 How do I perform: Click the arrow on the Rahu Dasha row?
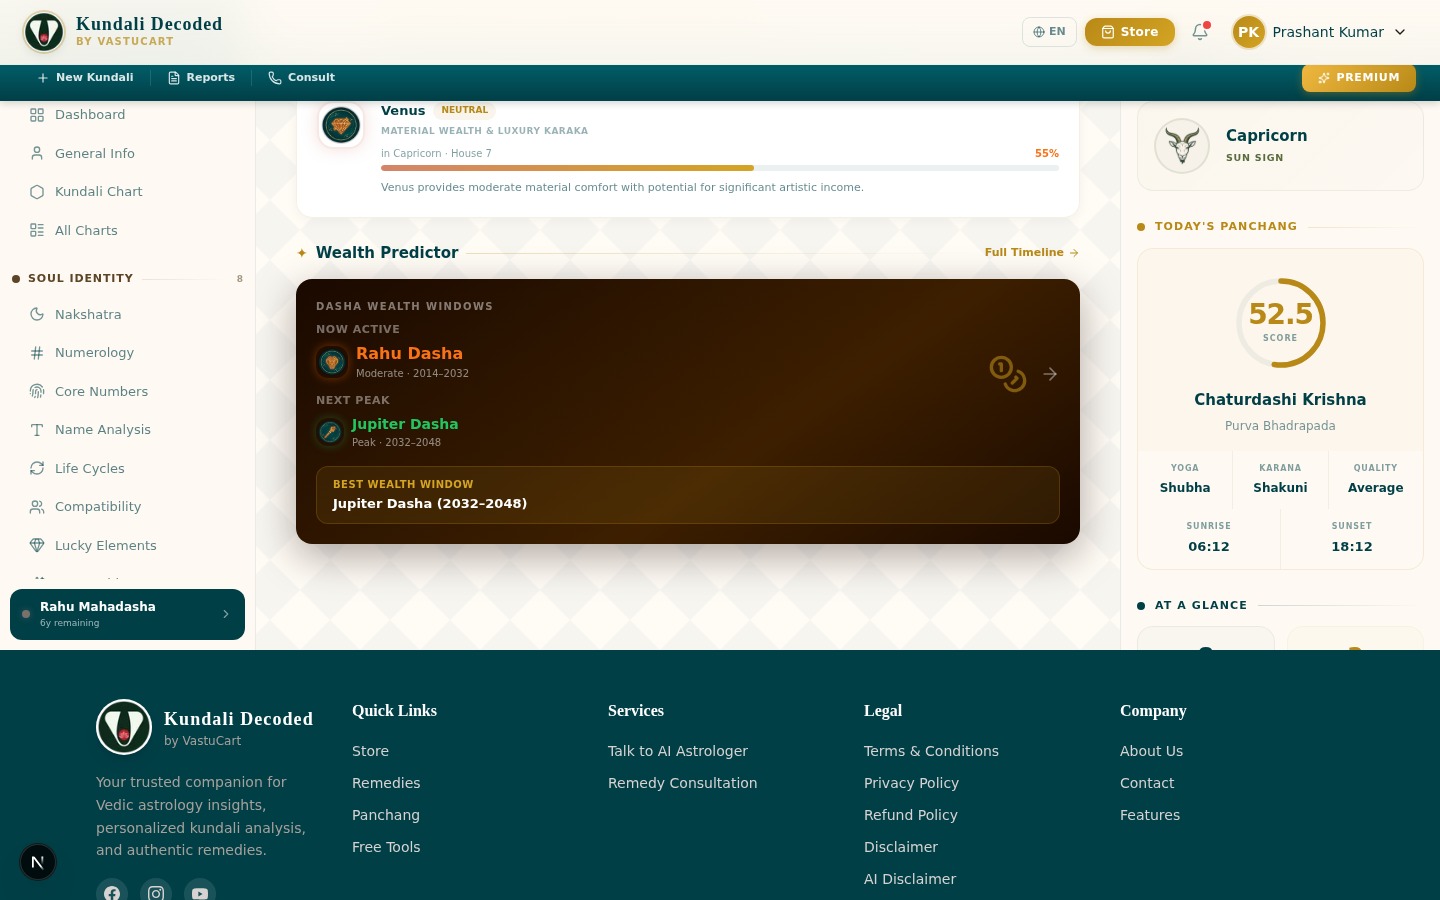click(x=1050, y=374)
